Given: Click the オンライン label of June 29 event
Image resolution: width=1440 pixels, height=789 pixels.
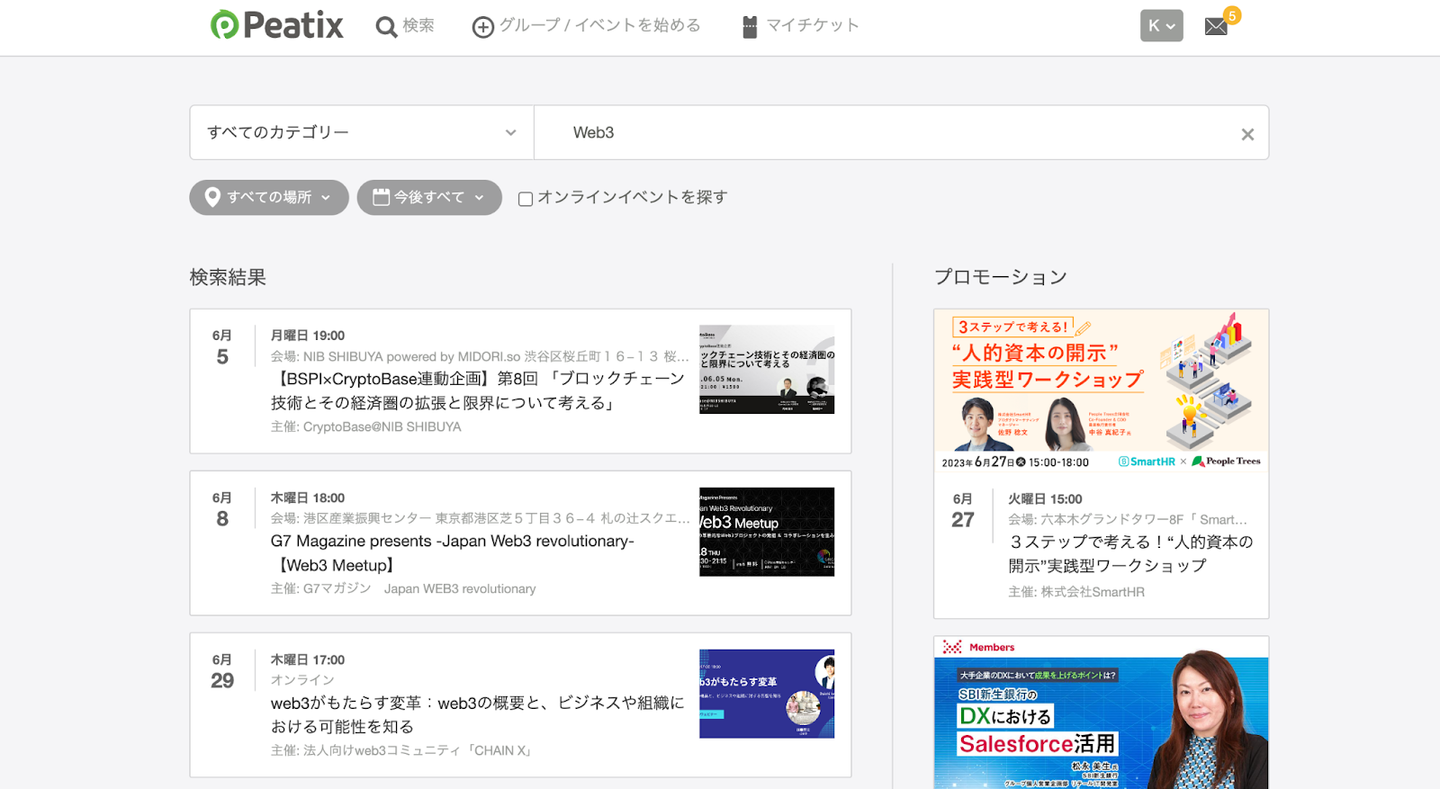Looking at the screenshot, I should [x=303, y=680].
